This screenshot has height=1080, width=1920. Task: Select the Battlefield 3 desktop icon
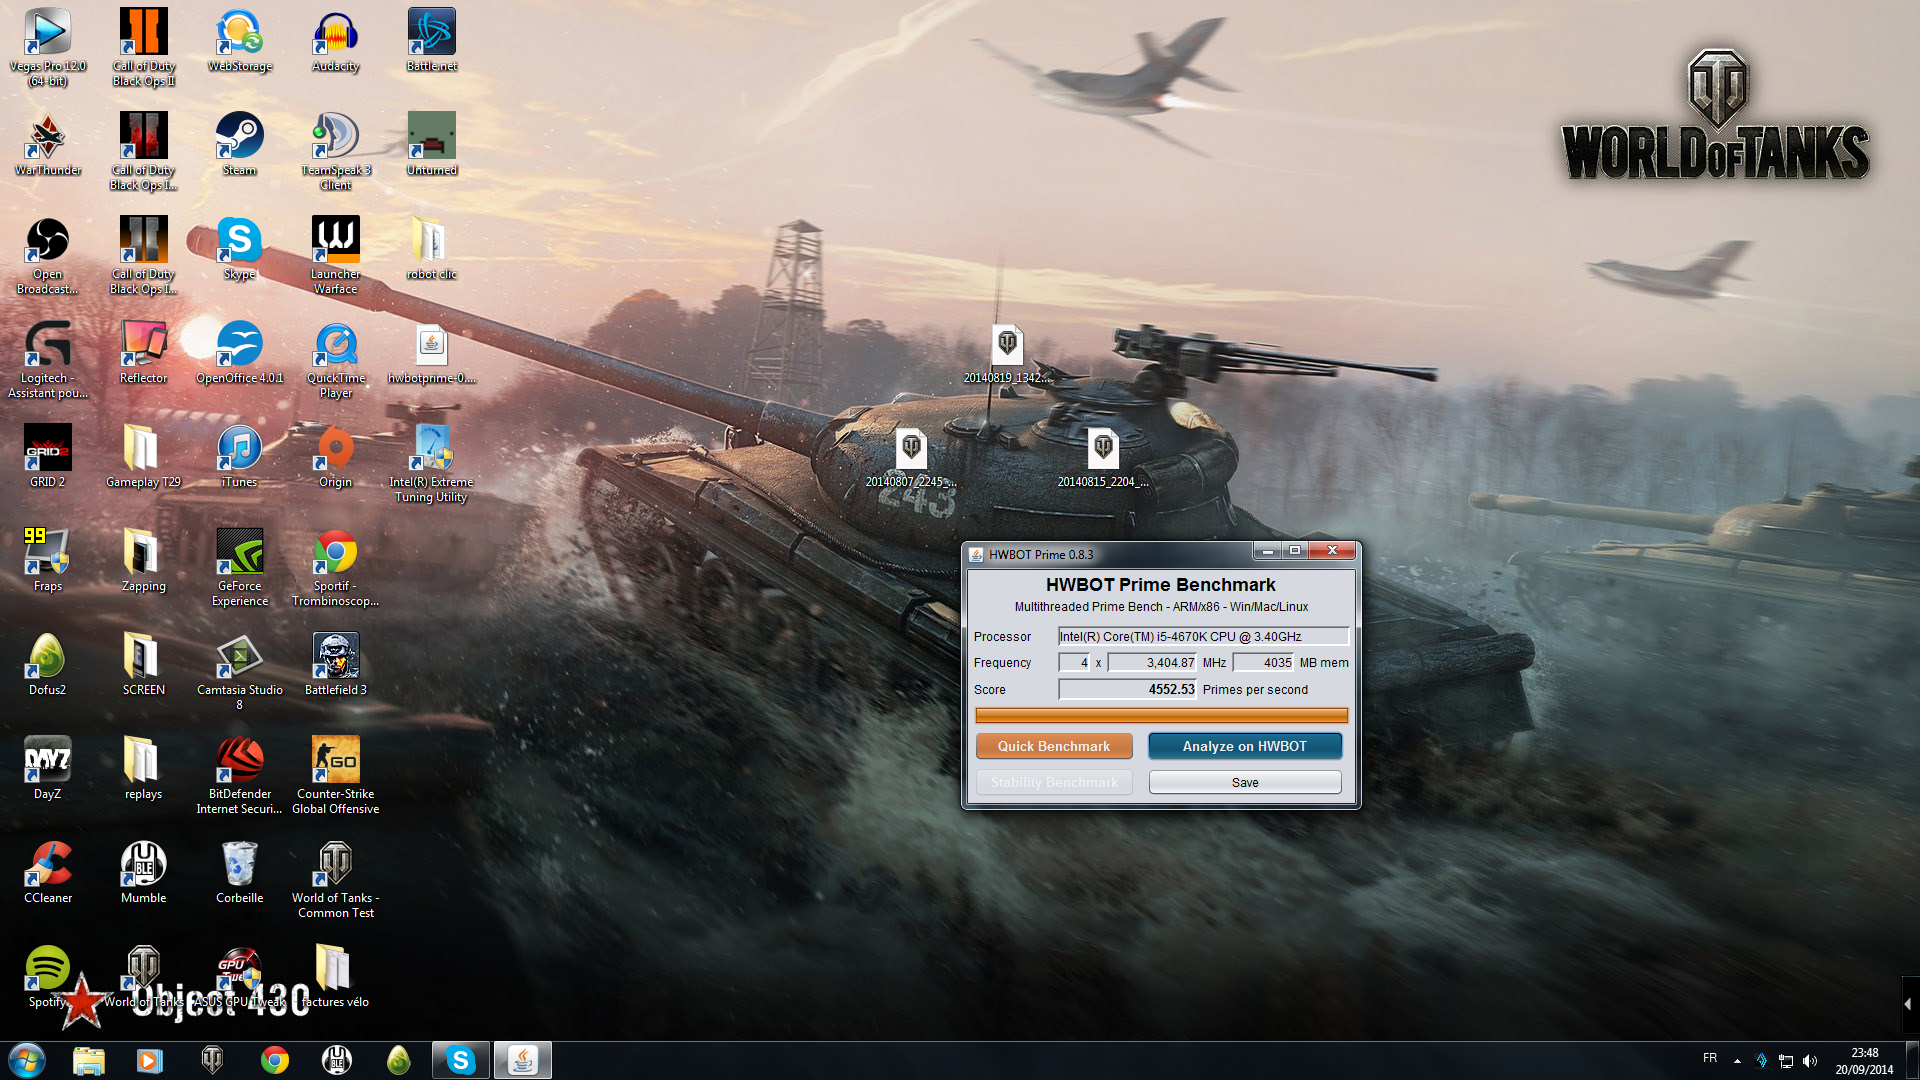tap(336, 664)
